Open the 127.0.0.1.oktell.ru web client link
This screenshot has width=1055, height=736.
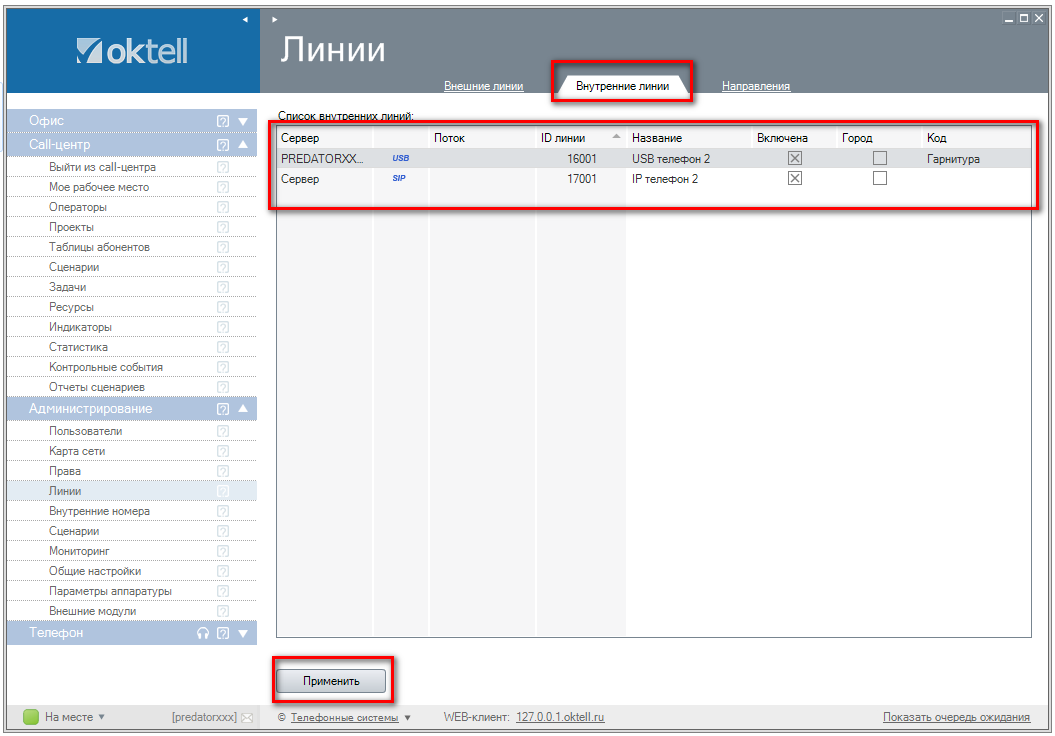[560, 717]
